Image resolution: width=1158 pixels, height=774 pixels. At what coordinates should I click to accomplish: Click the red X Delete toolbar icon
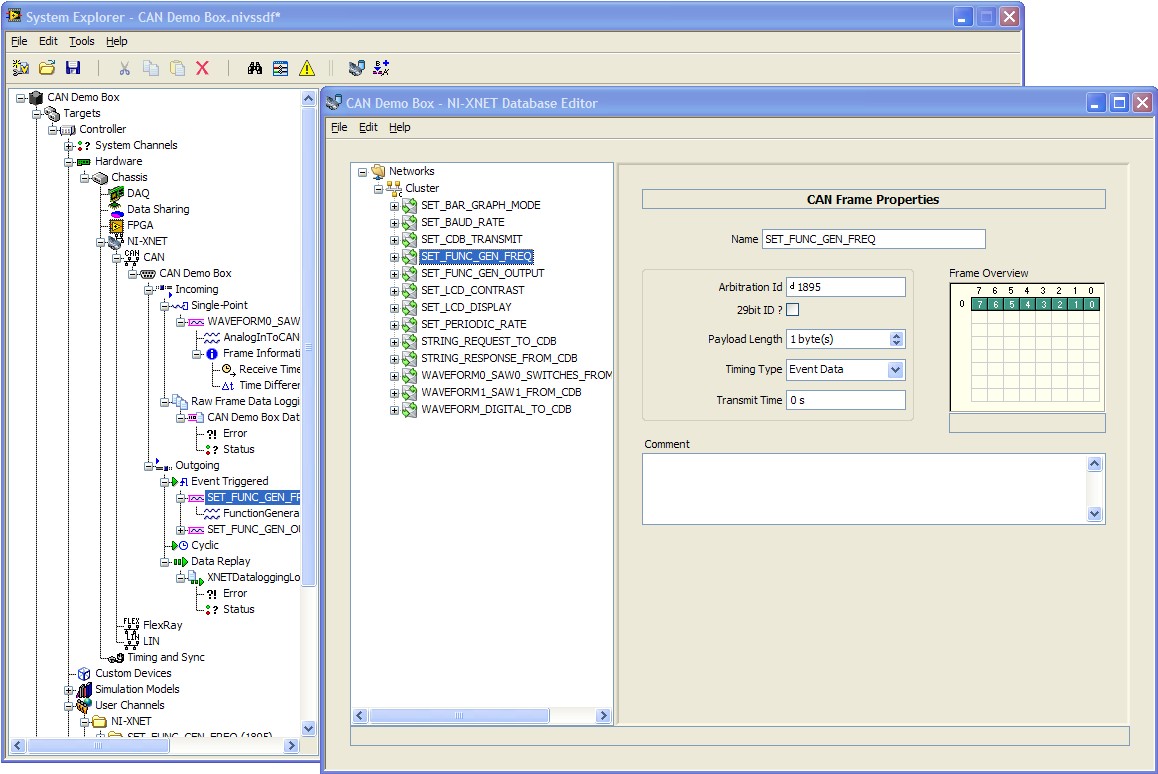coord(202,68)
